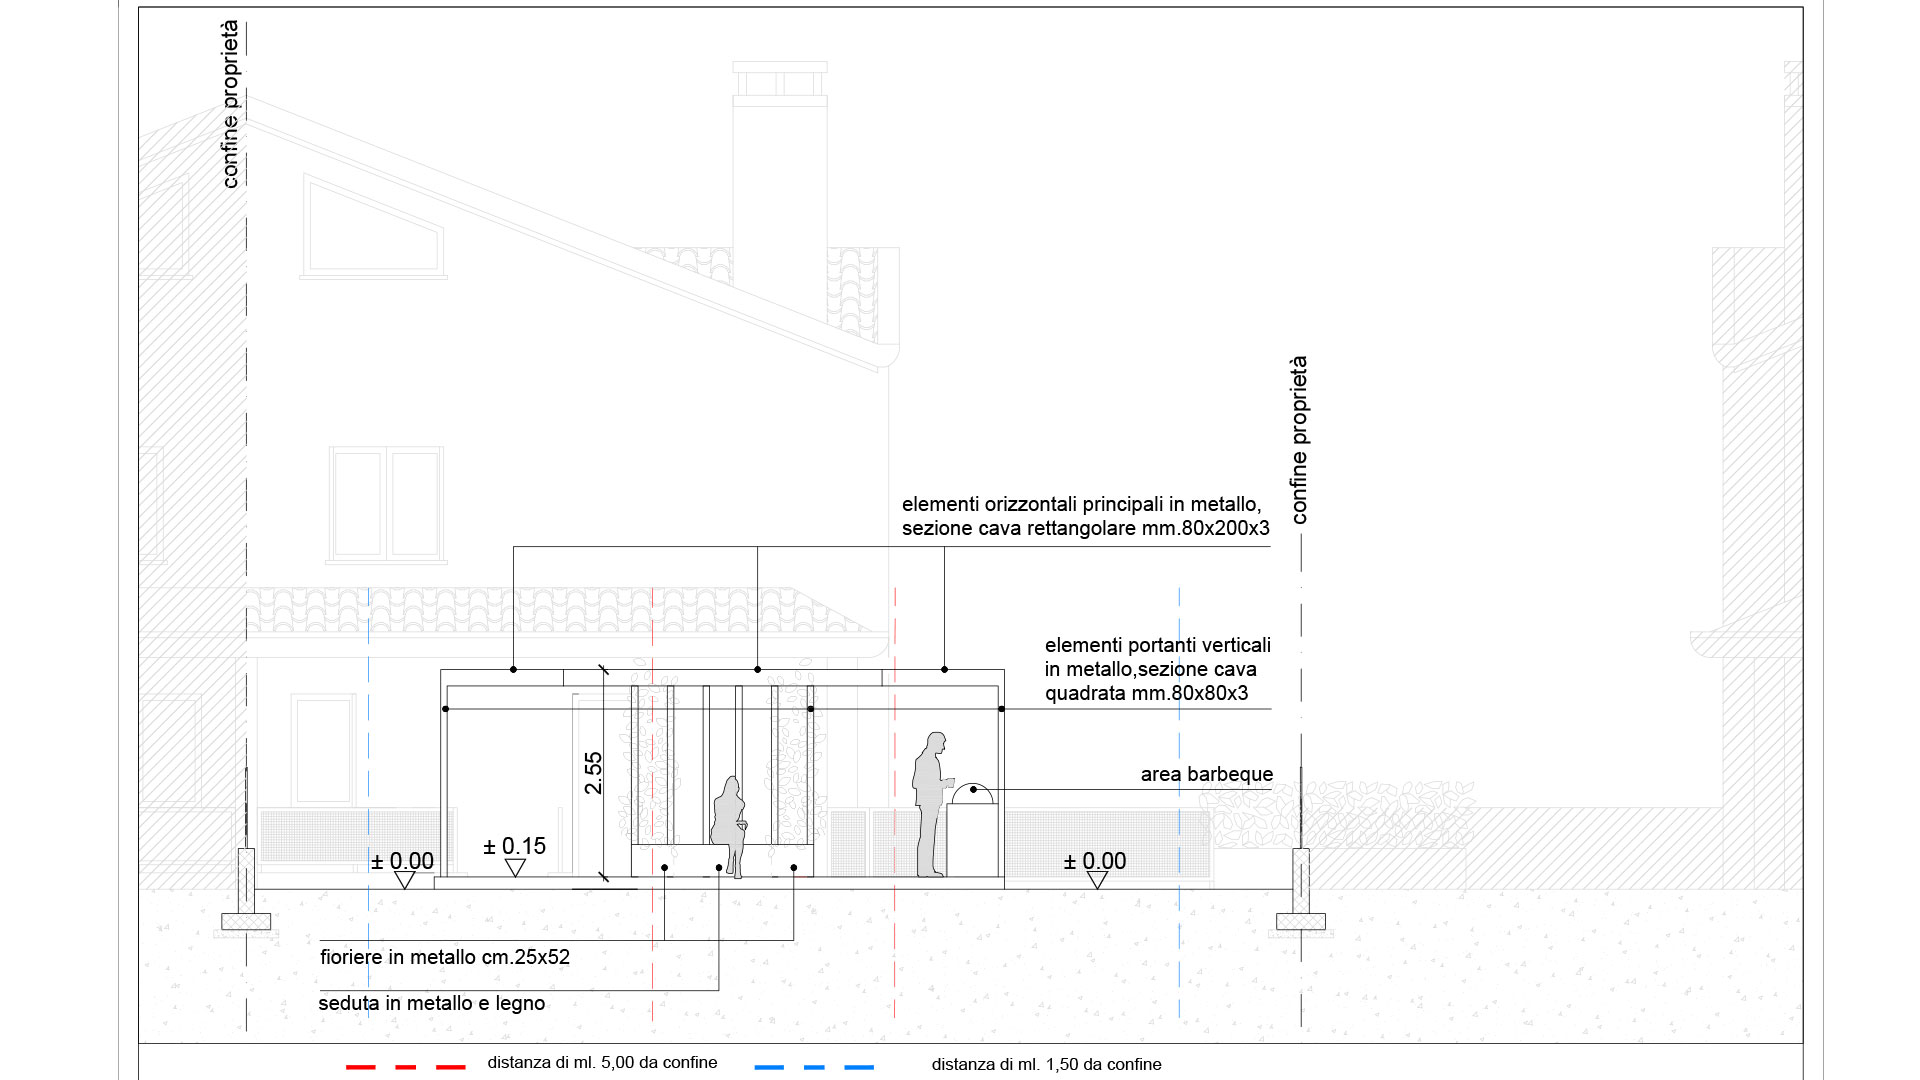Viewport: 1920px width, 1080px height.
Task: Click the level triangle marker under '± 0.15'
Action: (515, 868)
